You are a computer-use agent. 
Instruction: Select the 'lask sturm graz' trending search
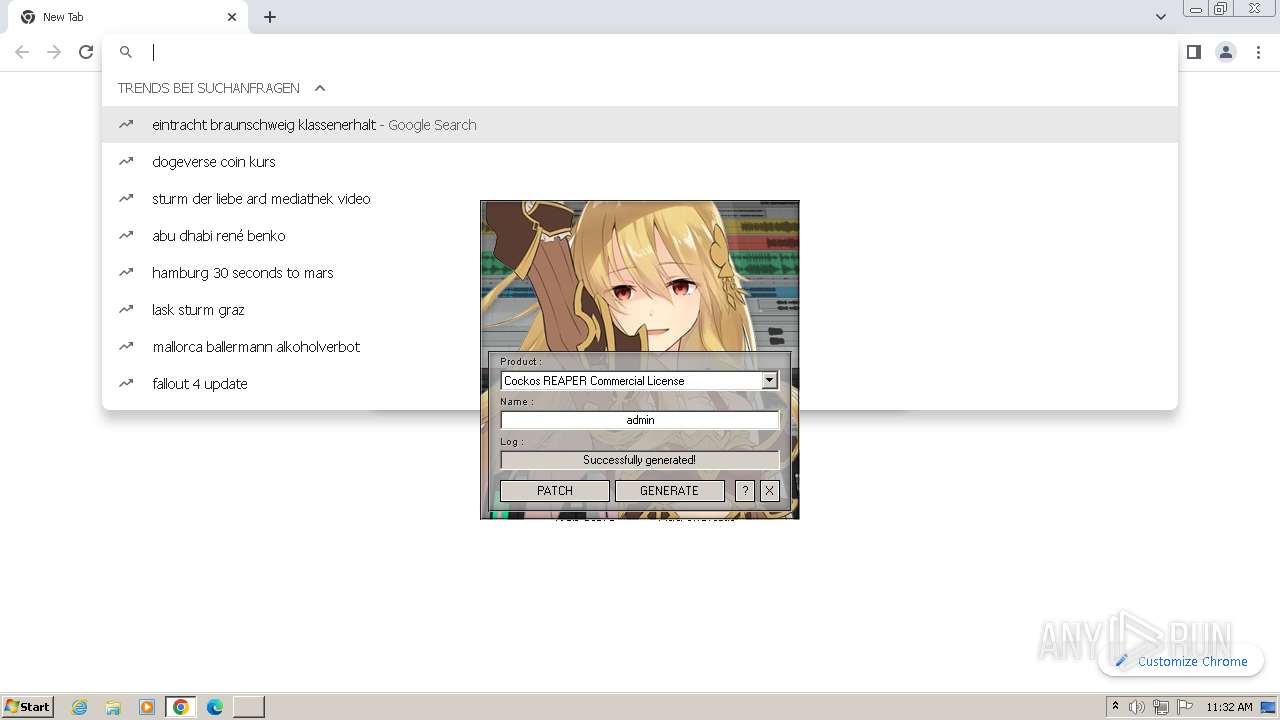tap(291, 310)
